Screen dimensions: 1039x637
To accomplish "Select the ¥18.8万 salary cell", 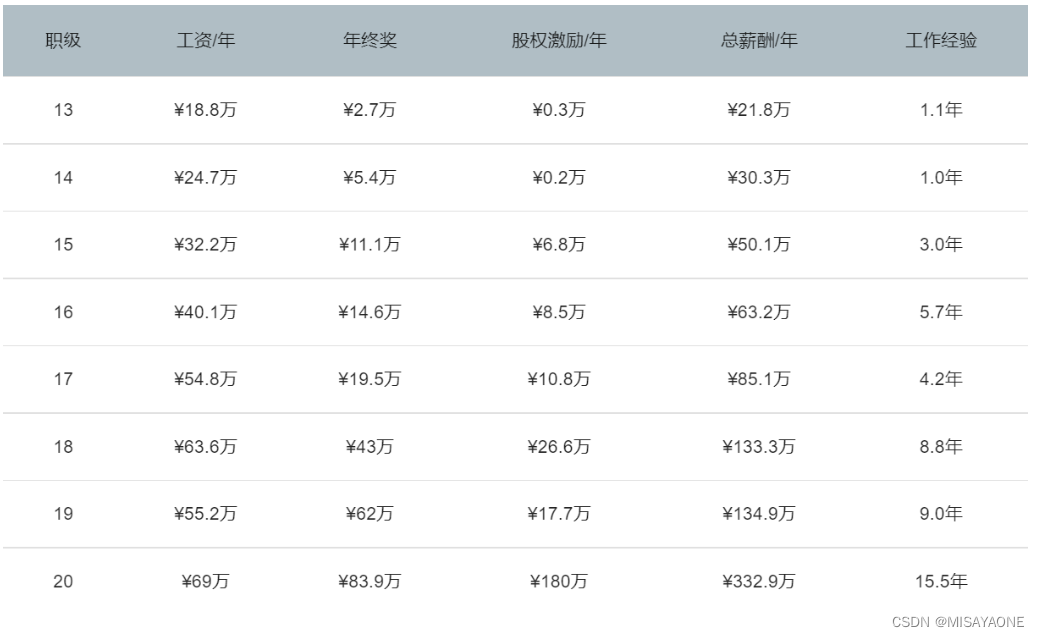I will (206, 110).
